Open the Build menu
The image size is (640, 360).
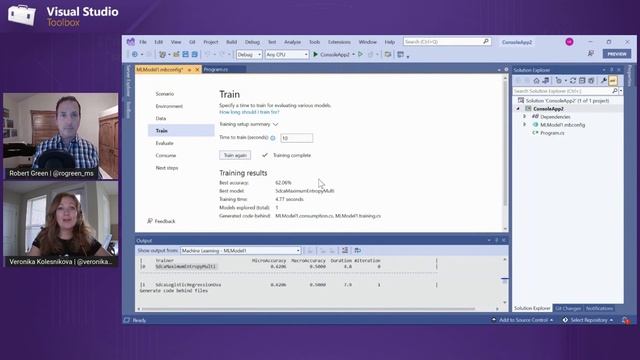pyautogui.click(x=231, y=42)
